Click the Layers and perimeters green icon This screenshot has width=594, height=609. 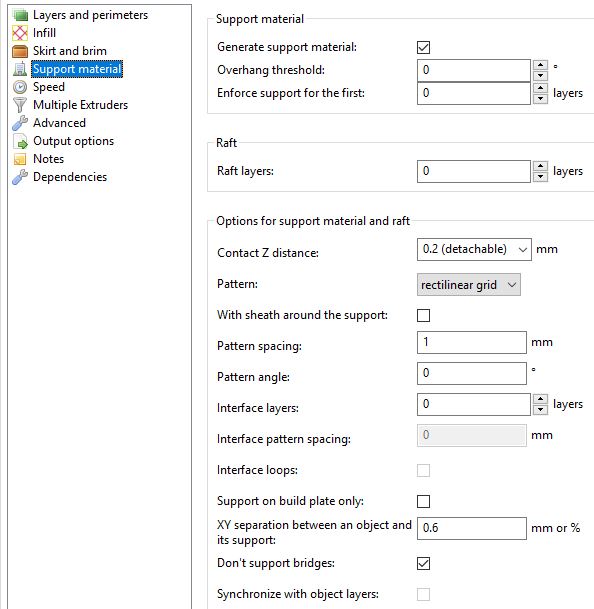20,15
